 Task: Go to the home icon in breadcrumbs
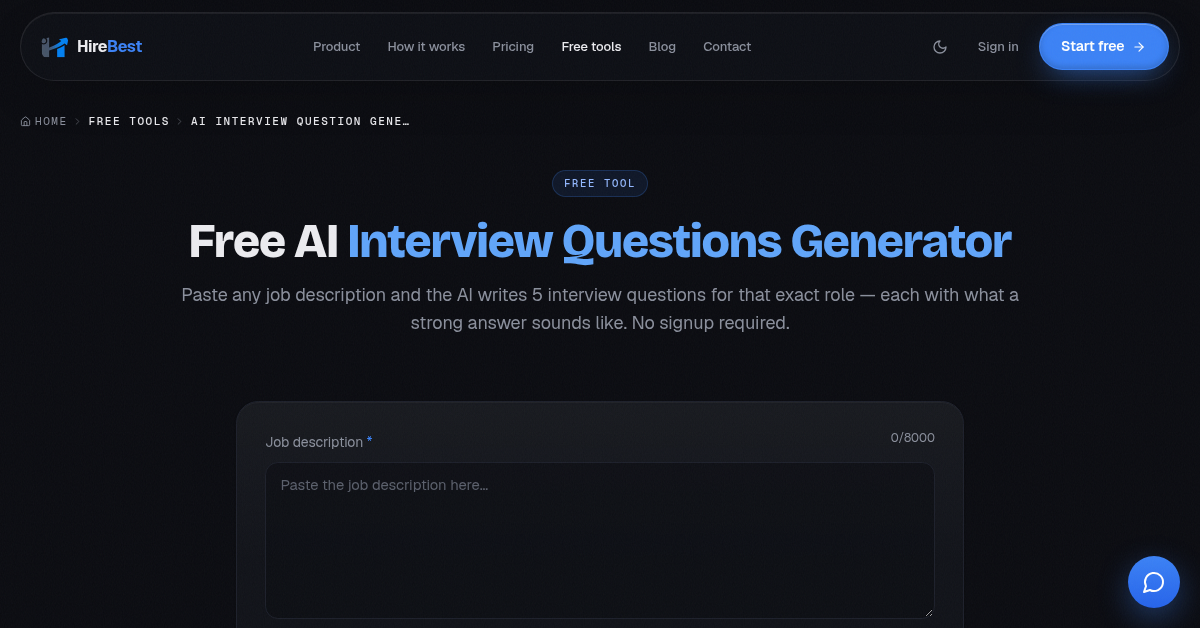(x=26, y=122)
